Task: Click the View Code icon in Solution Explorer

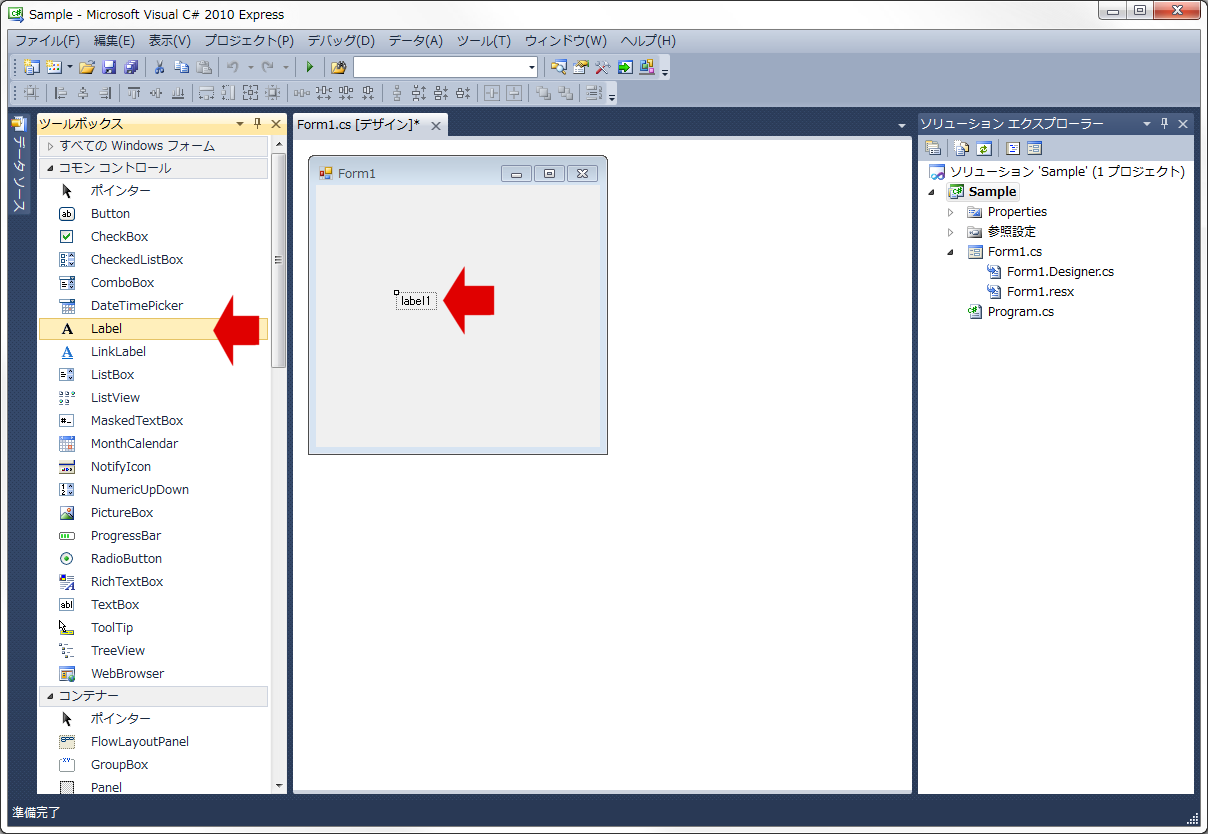Action: pyautogui.click(x=1013, y=148)
